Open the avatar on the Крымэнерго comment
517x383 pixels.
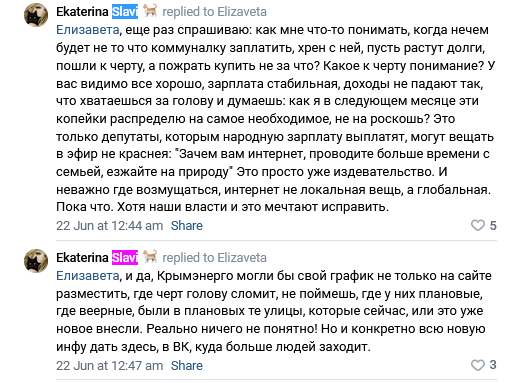(36, 261)
